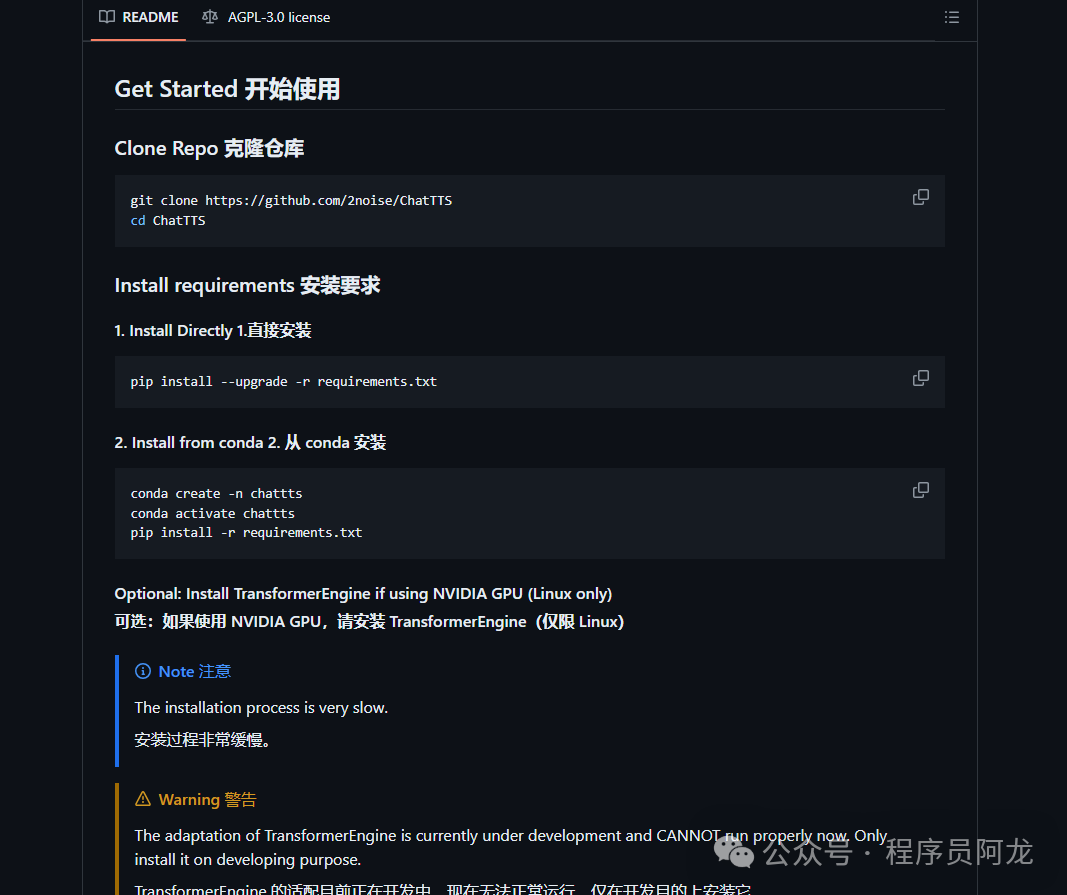Click the book icon beside README

[107, 17]
